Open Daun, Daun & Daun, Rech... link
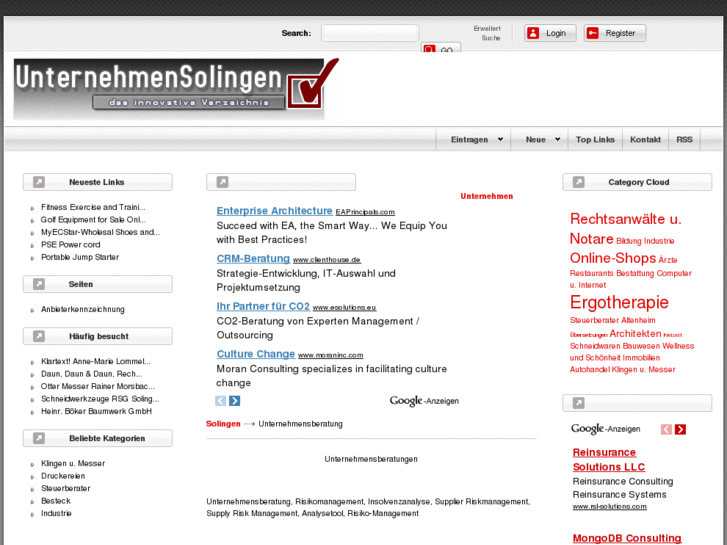Image resolution: width=727 pixels, height=545 pixels. click(x=91, y=374)
